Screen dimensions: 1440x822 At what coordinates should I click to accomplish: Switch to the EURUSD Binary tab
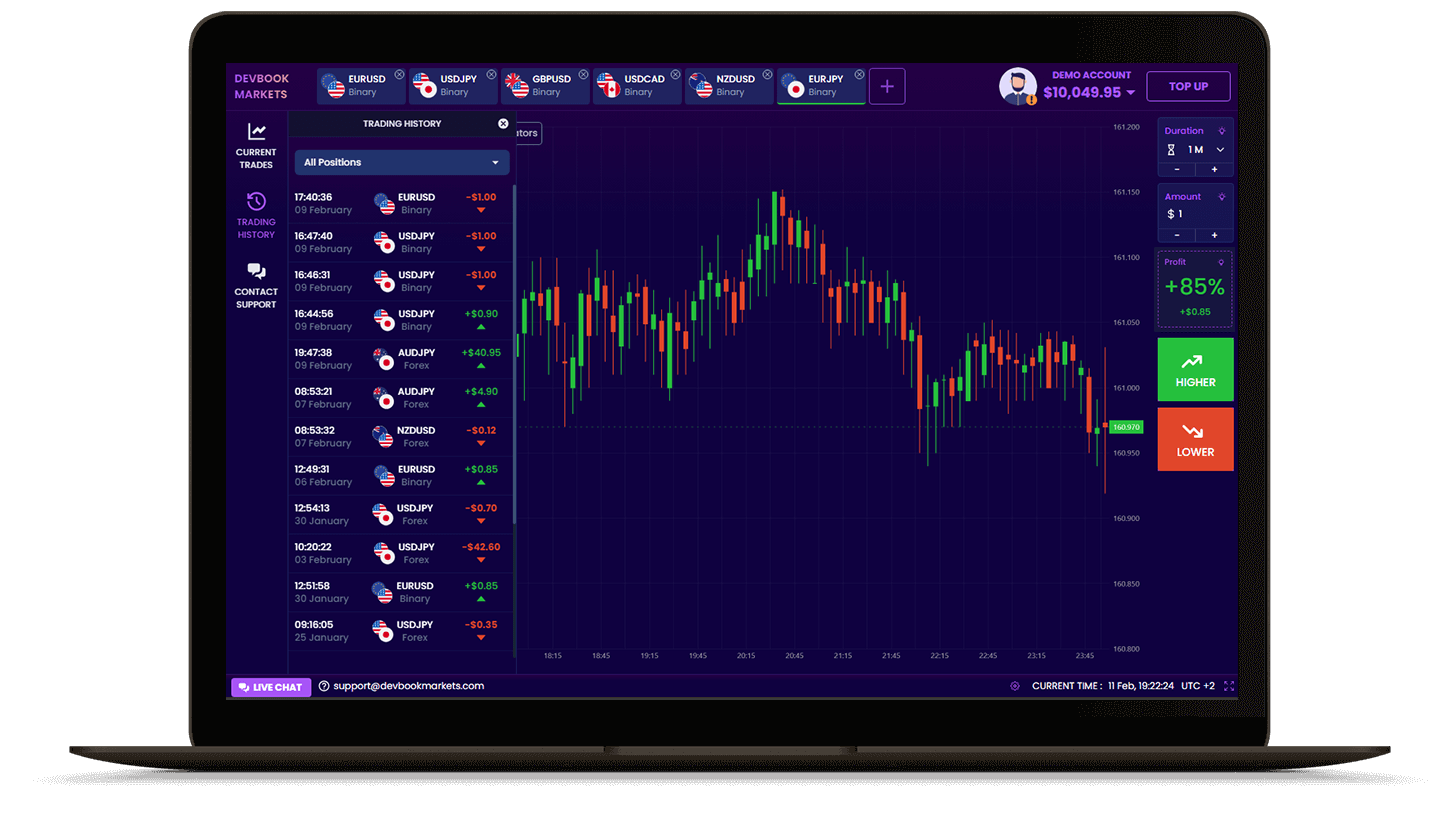coord(360,86)
